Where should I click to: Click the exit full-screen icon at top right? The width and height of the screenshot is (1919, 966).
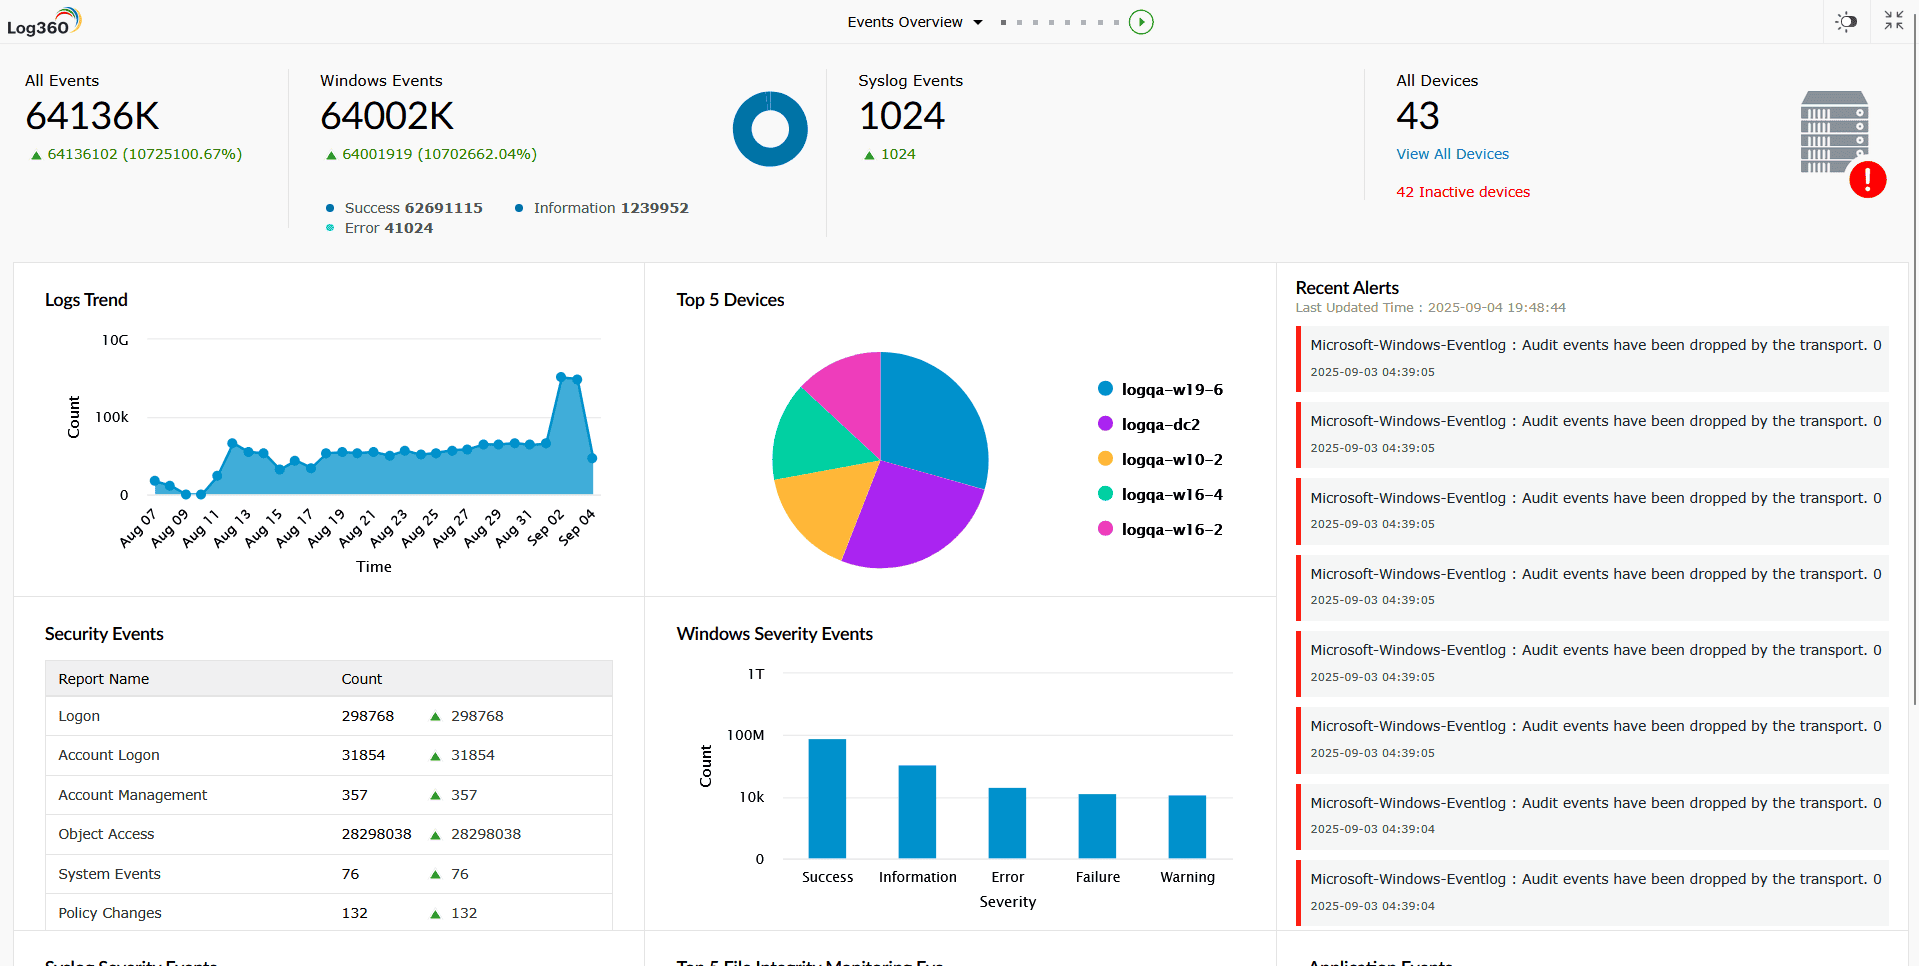[x=1893, y=20]
